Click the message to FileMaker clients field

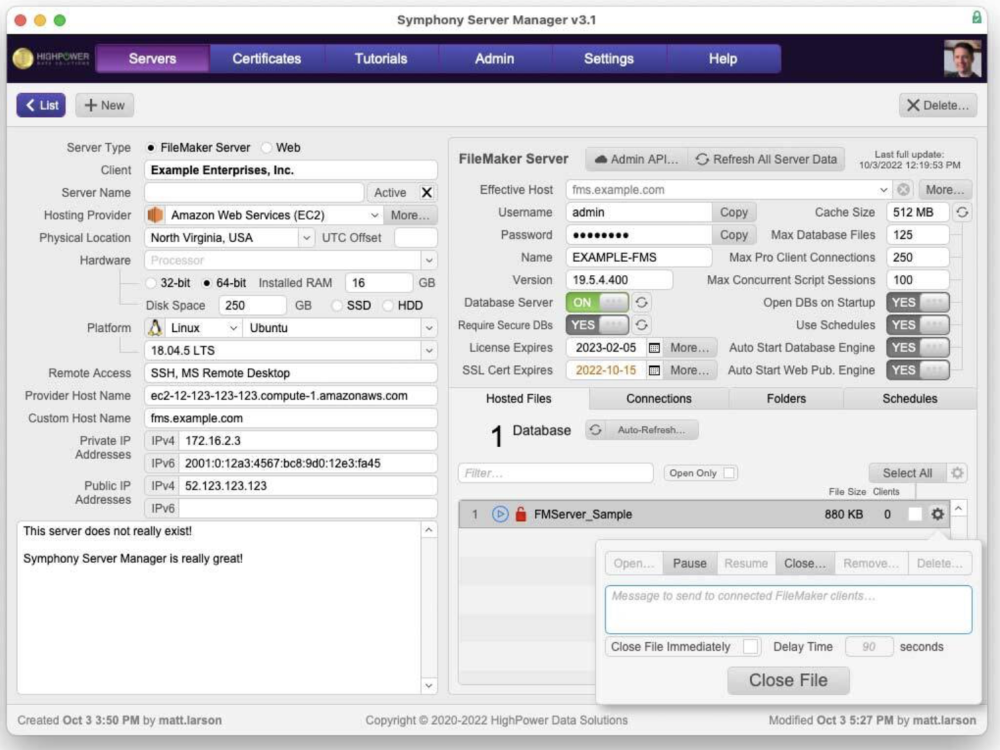[x=788, y=609]
